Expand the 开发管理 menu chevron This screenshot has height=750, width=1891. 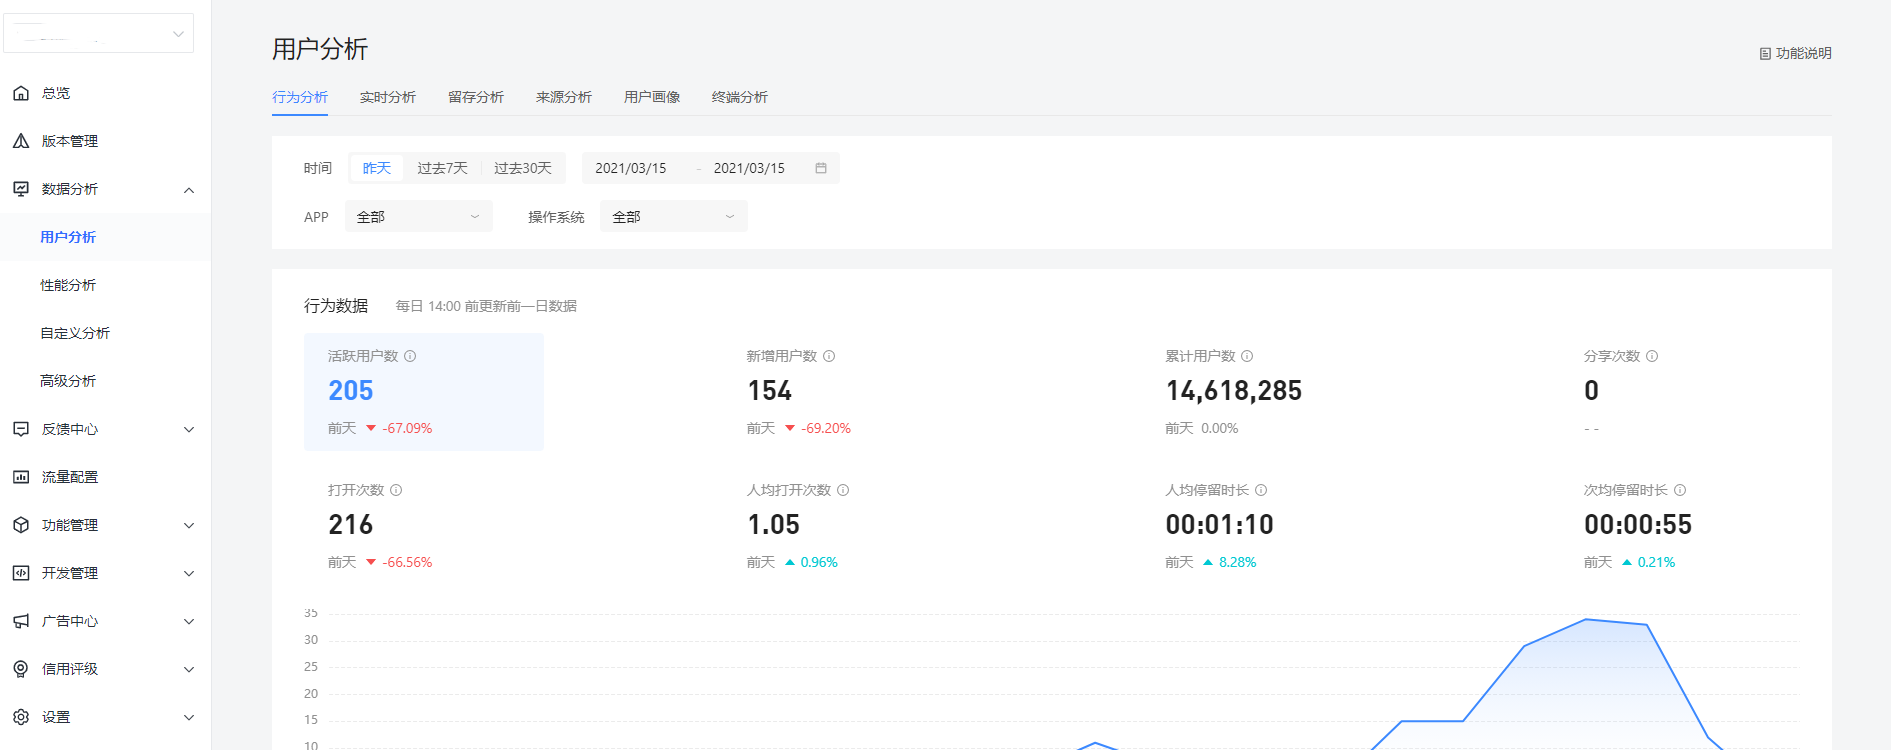189,574
